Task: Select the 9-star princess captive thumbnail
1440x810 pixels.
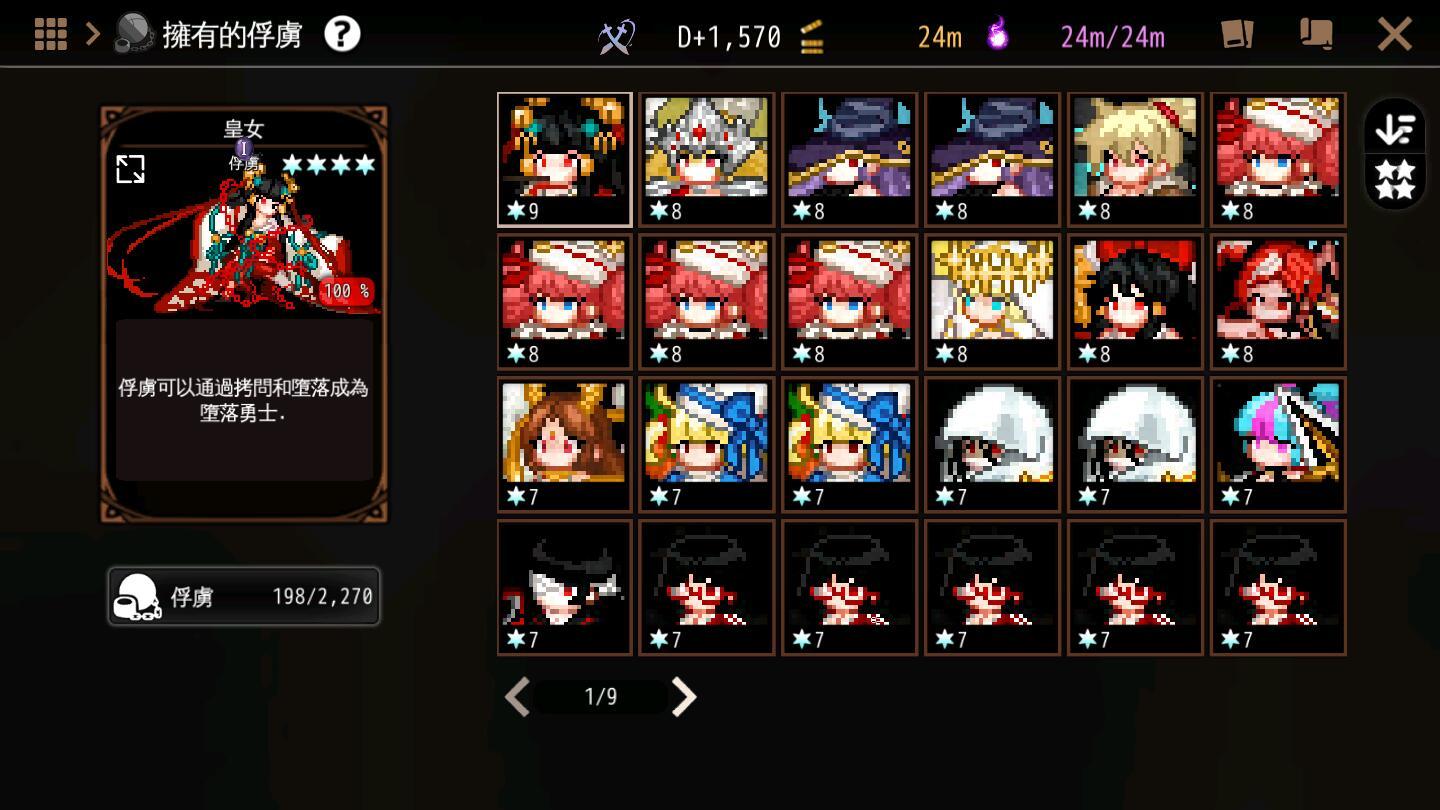Action: 565,160
